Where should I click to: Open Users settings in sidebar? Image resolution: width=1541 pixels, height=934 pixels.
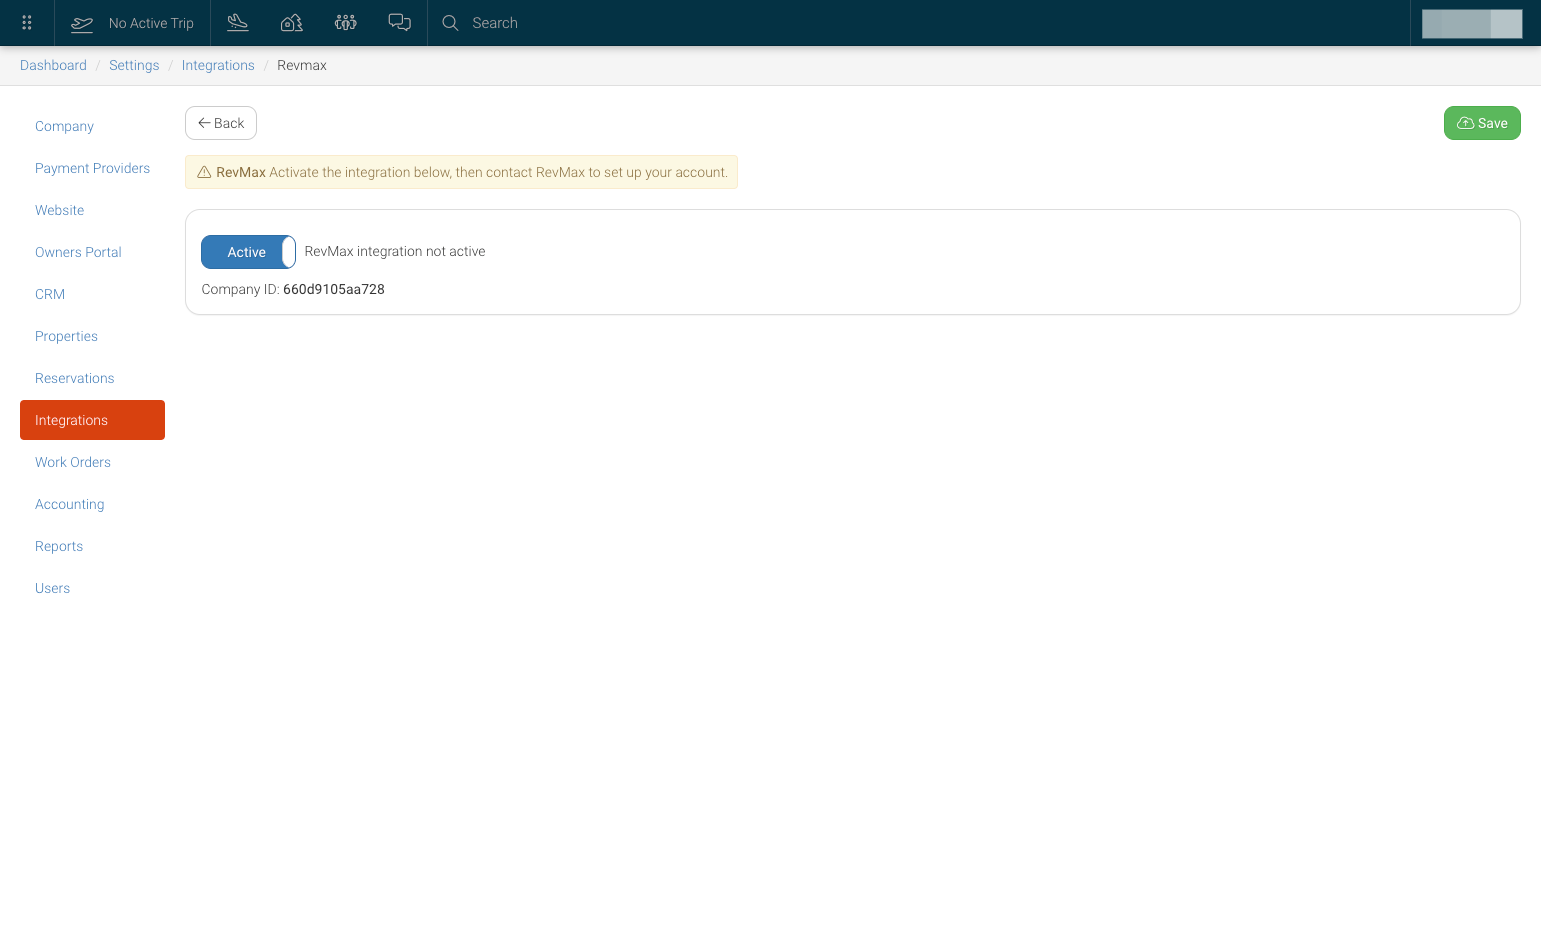pyautogui.click(x=92, y=588)
